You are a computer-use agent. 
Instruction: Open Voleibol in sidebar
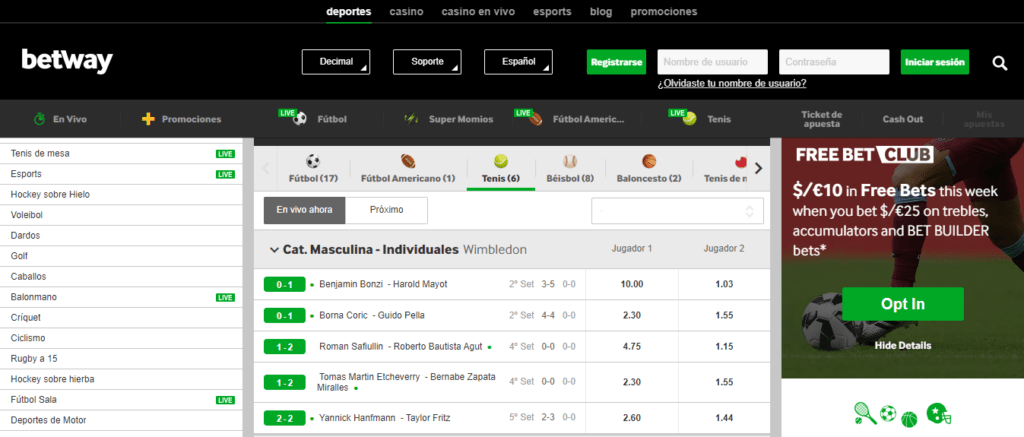121,215
